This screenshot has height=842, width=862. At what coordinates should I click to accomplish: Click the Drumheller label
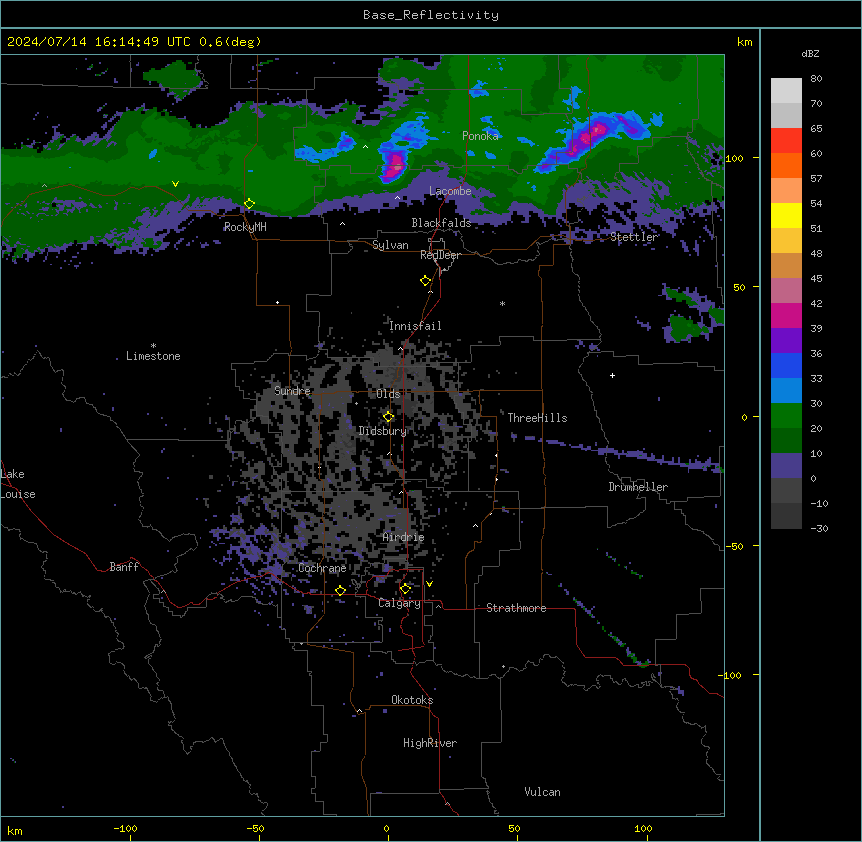[x=638, y=487]
